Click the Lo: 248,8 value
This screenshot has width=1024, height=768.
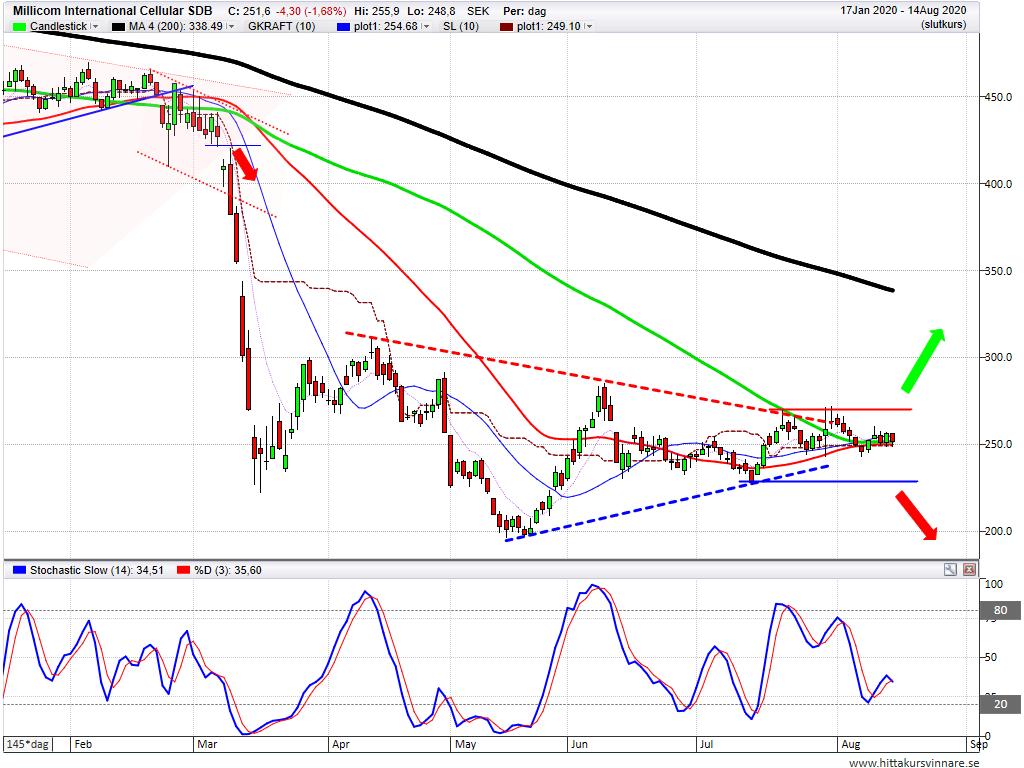pyautogui.click(x=431, y=11)
